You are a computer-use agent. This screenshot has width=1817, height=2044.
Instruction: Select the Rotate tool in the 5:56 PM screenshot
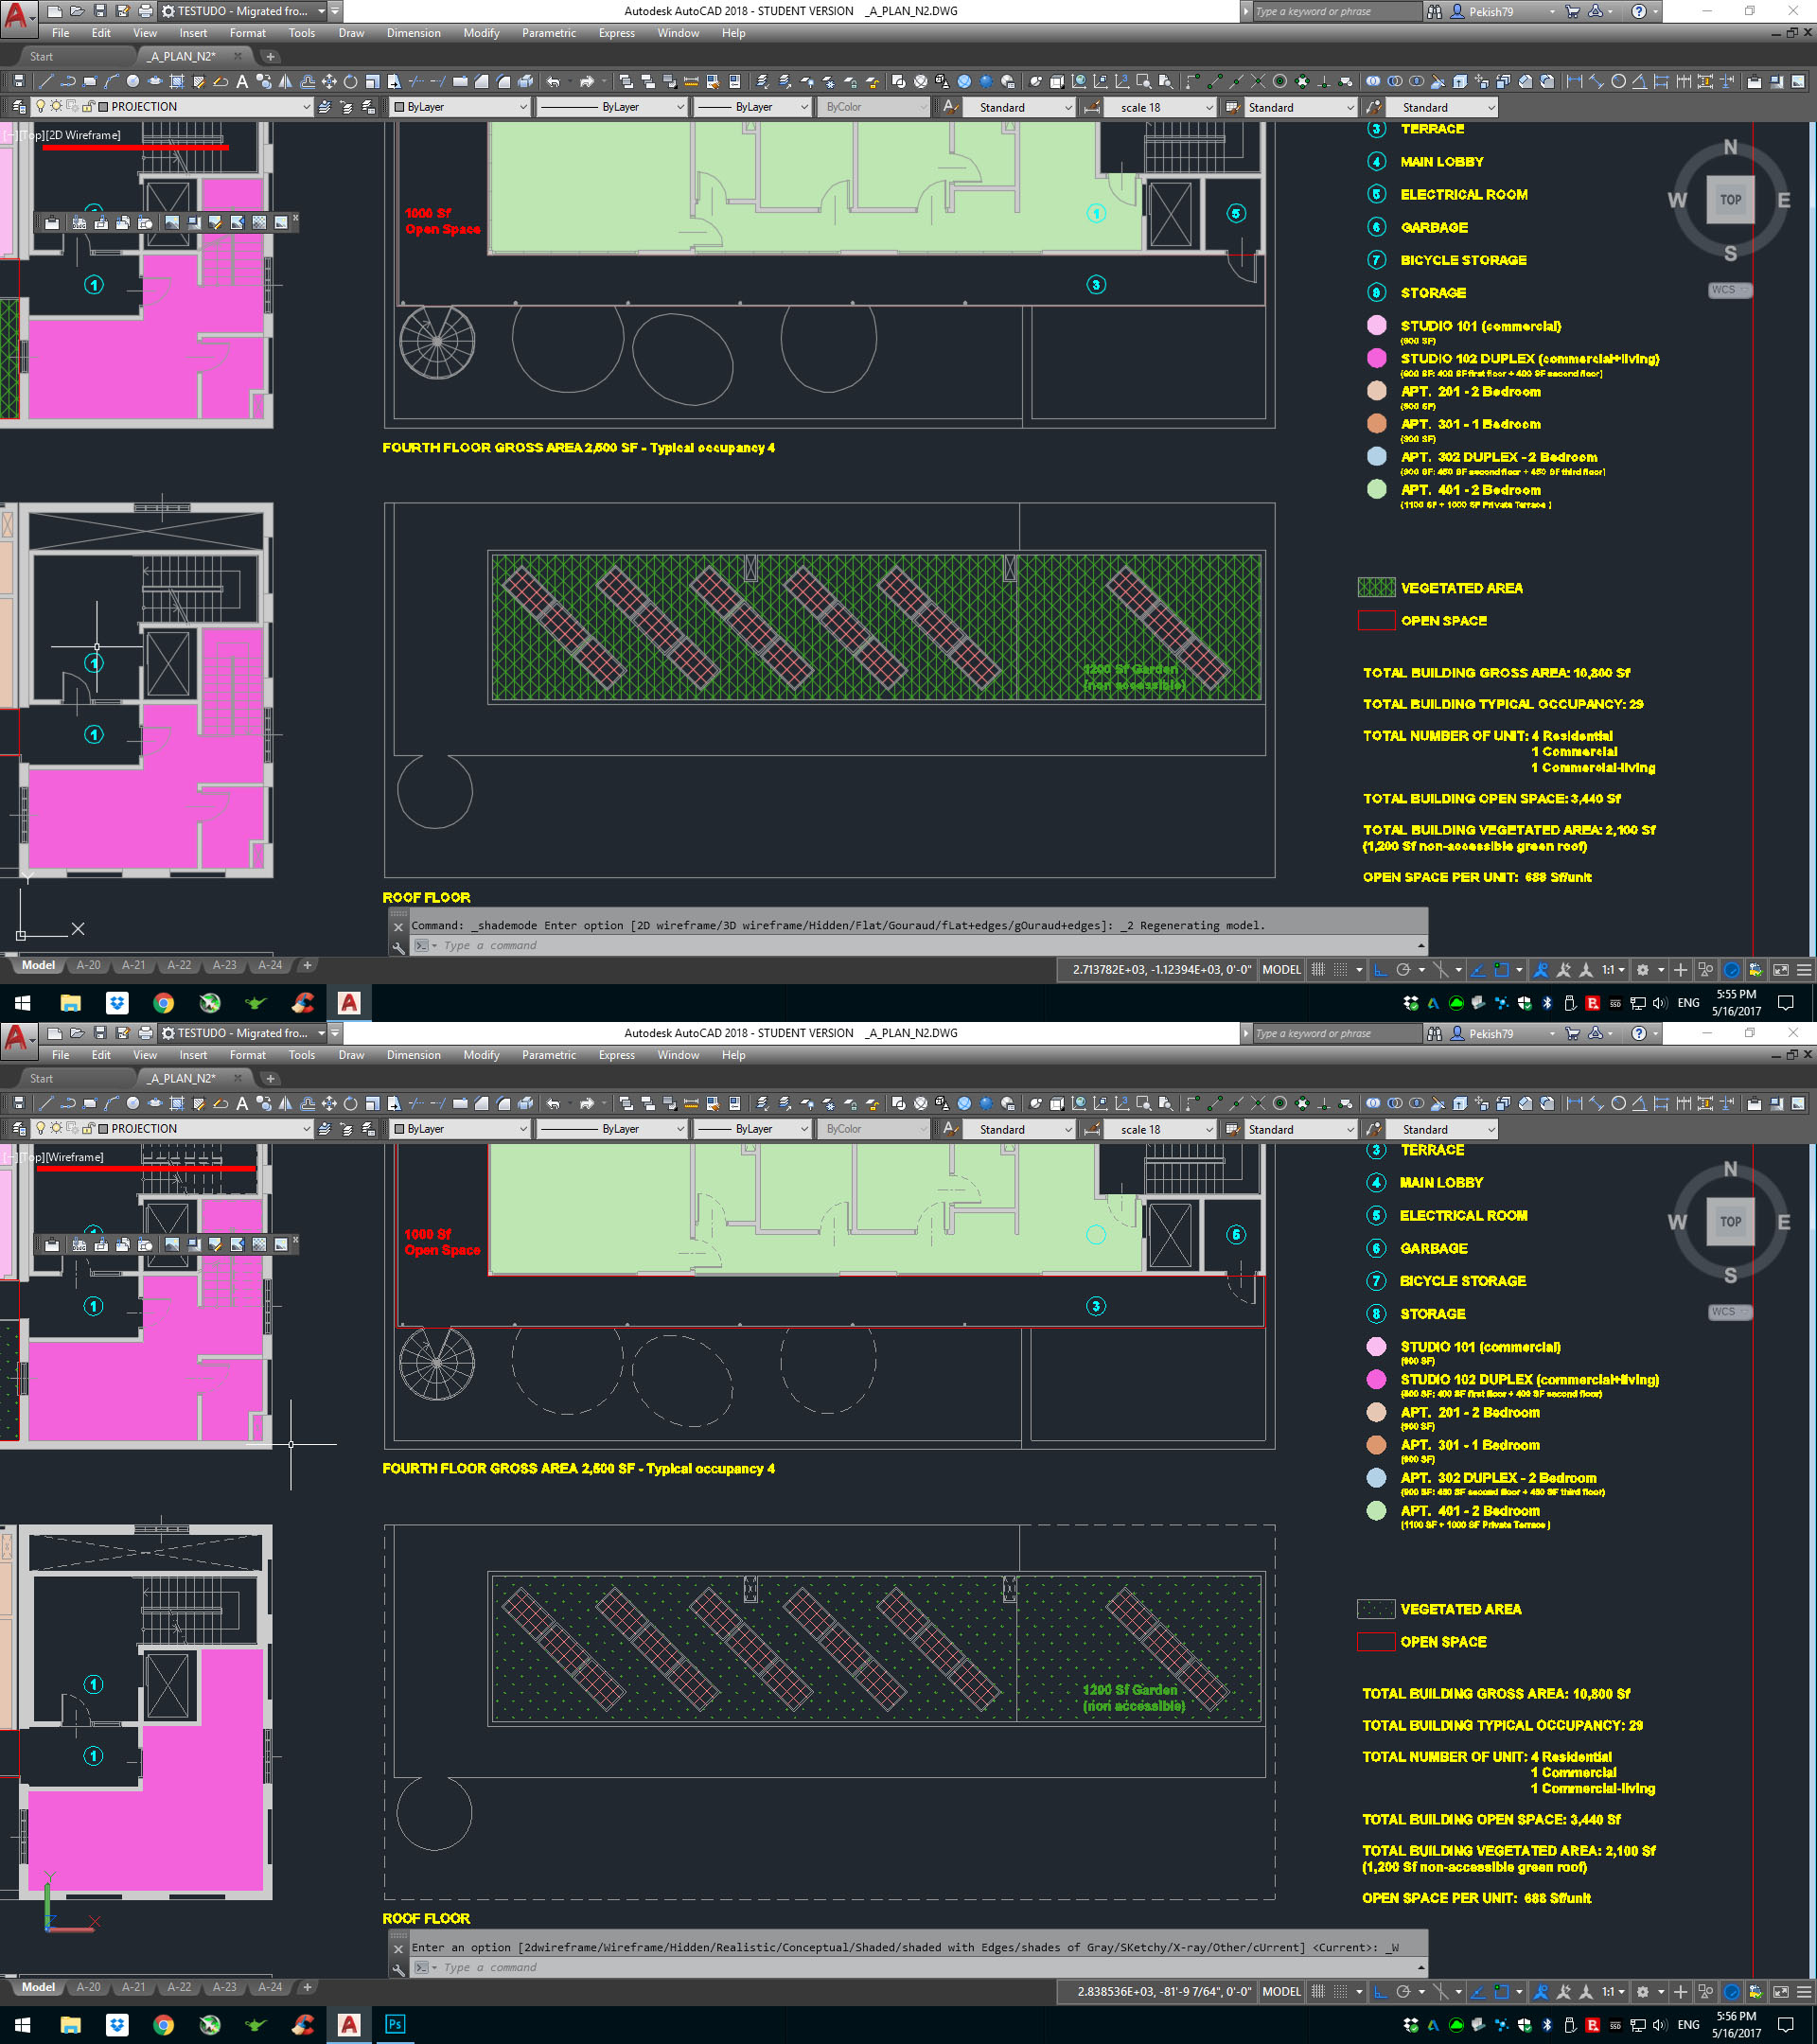click(x=350, y=1104)
